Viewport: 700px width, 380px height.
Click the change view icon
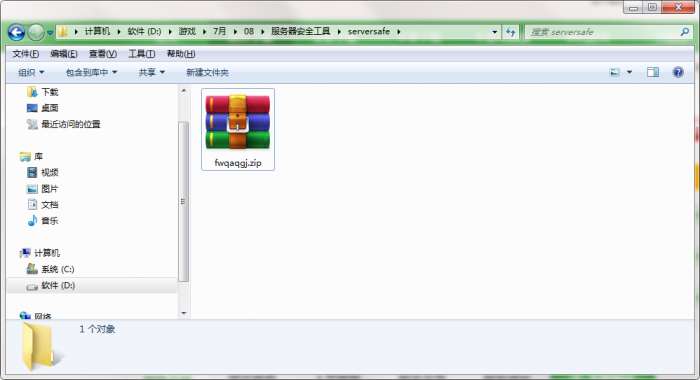tap(615, 72)
